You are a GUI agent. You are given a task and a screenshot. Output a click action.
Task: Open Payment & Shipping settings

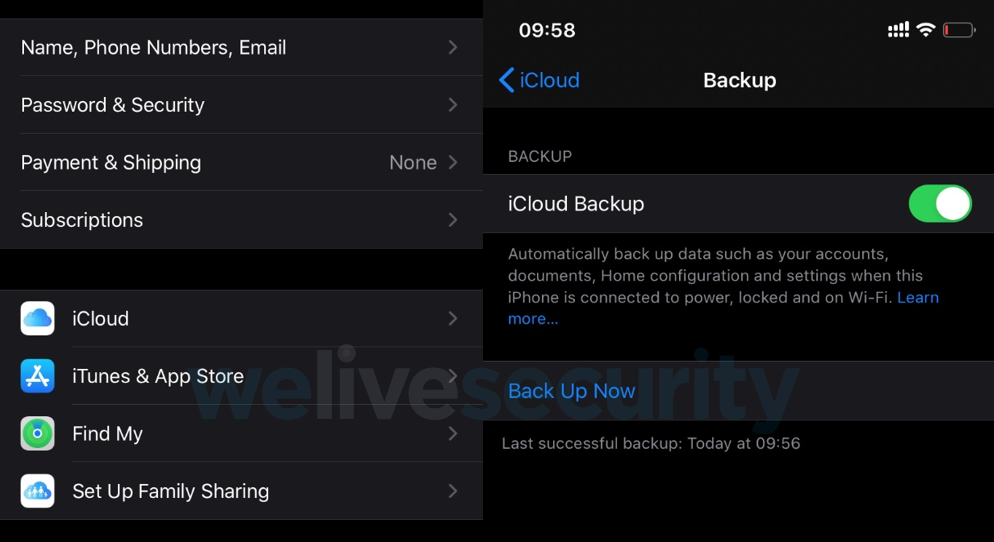pyautogui.click(x=240, y=162)
